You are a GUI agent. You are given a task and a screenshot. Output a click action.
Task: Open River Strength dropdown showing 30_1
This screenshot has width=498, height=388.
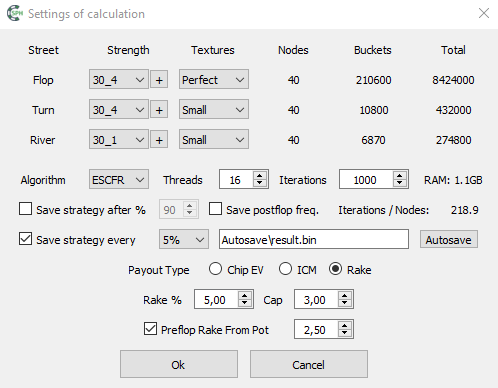[119, 139]
